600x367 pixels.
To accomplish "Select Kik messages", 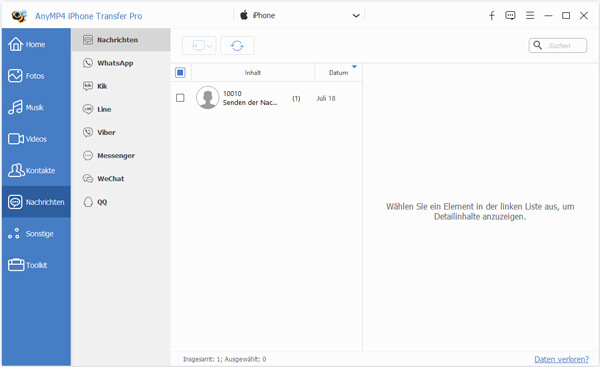I will [121, 86].
